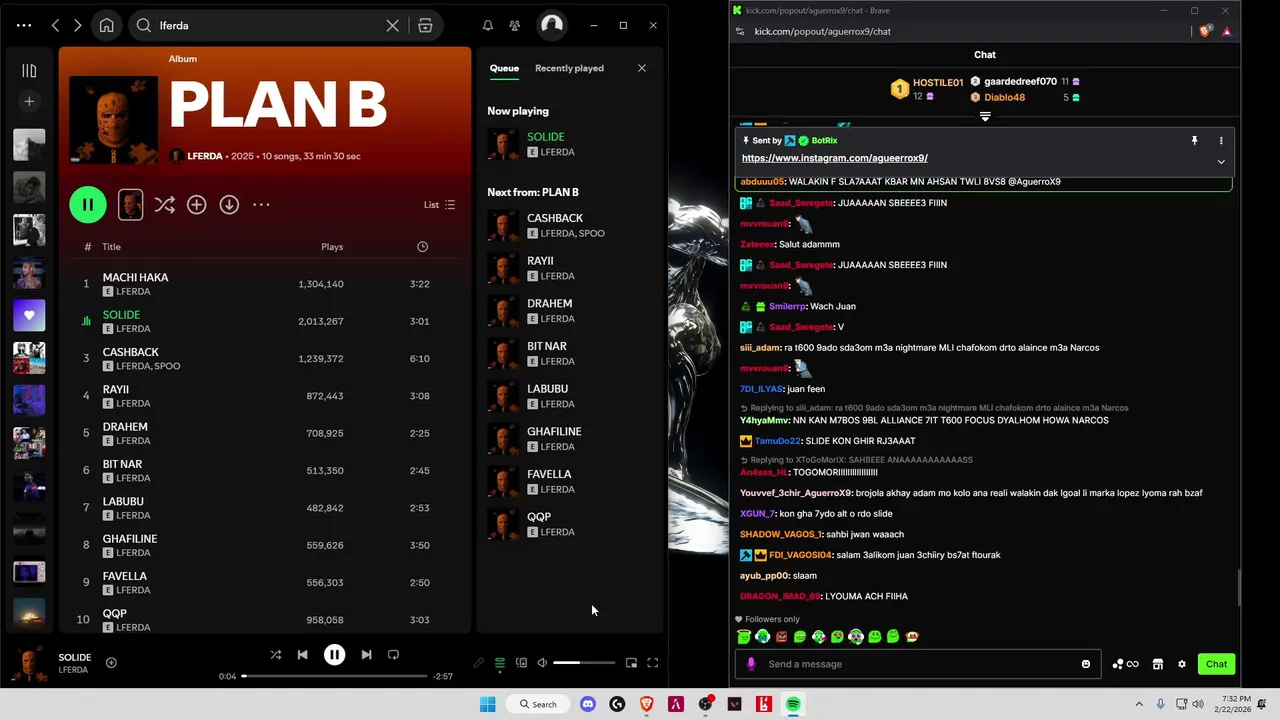The image size is (1280, 720).
Task: Click Duration clock column header
Action: (x=422, y=247)
